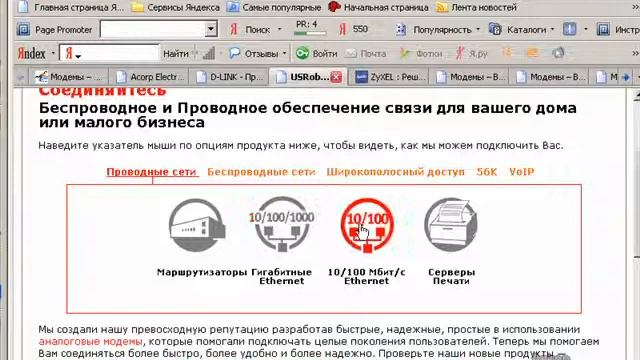Switch to Acorp Electr... tab

pos(150,76)
